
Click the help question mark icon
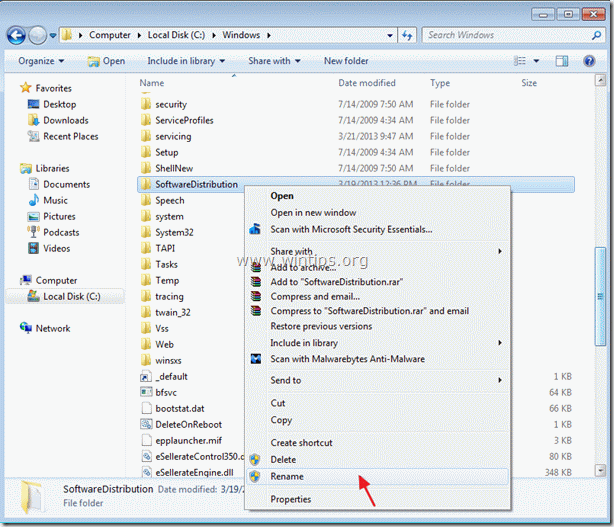point(589,61)
